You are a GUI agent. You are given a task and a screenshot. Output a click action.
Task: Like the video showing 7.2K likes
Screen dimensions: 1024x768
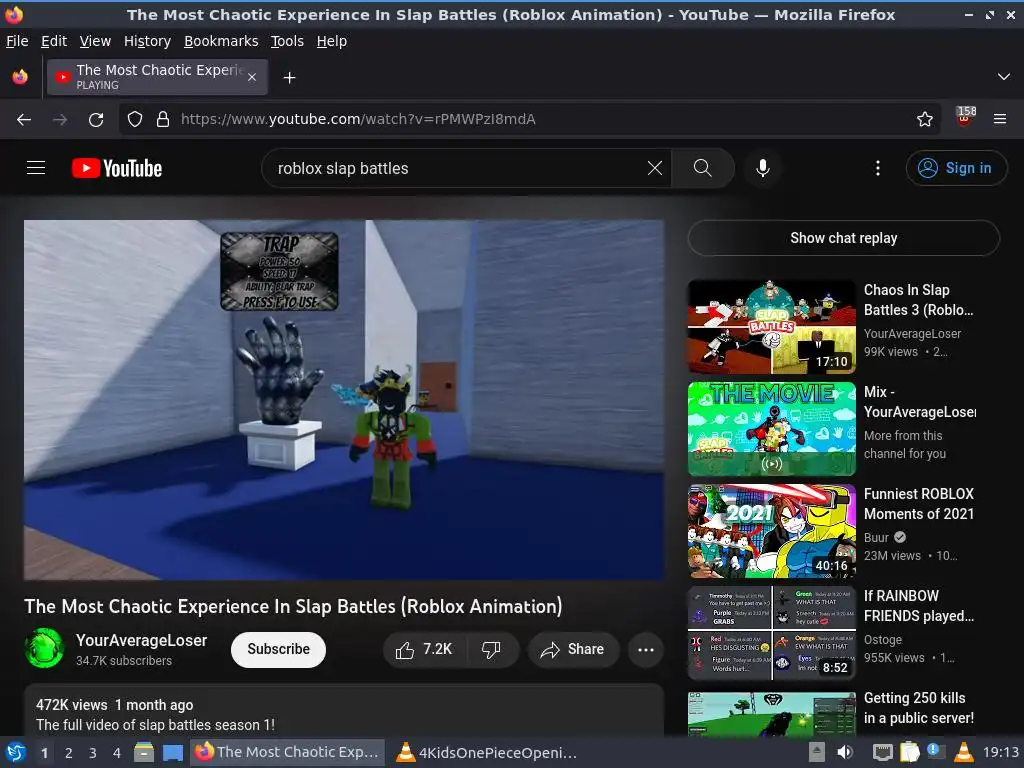coord(424,649)
